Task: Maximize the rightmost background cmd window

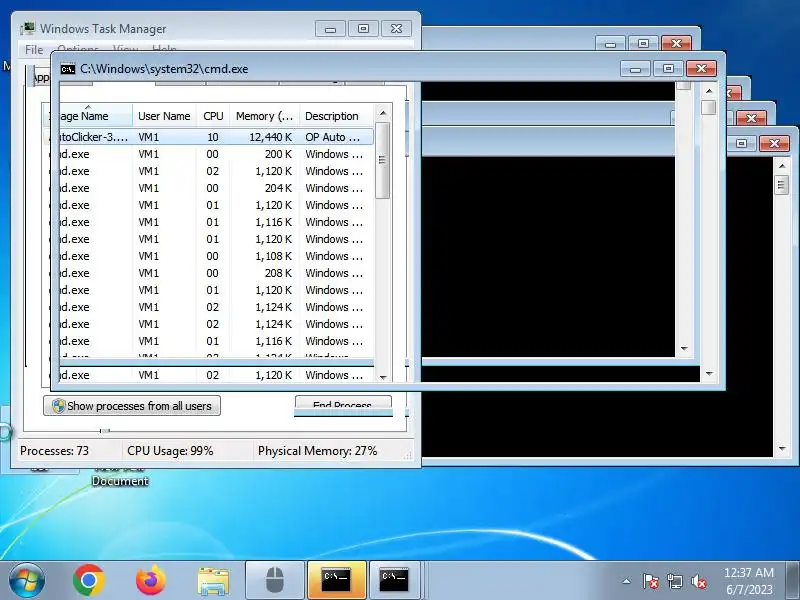Action: (741, 143)
